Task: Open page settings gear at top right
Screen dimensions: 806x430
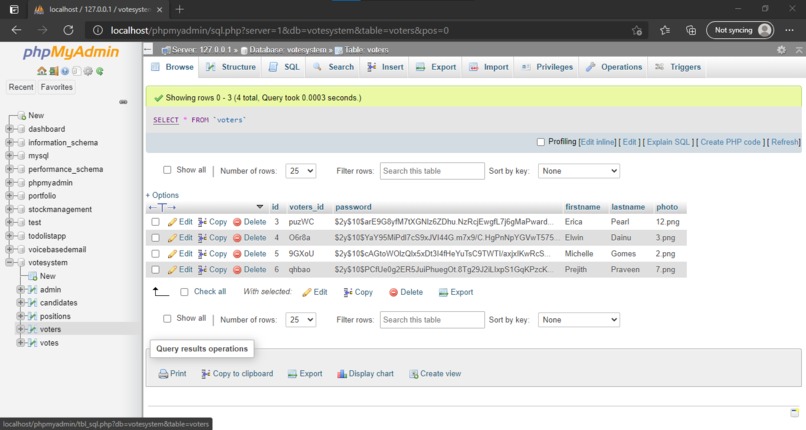Action: click(781, 50)
